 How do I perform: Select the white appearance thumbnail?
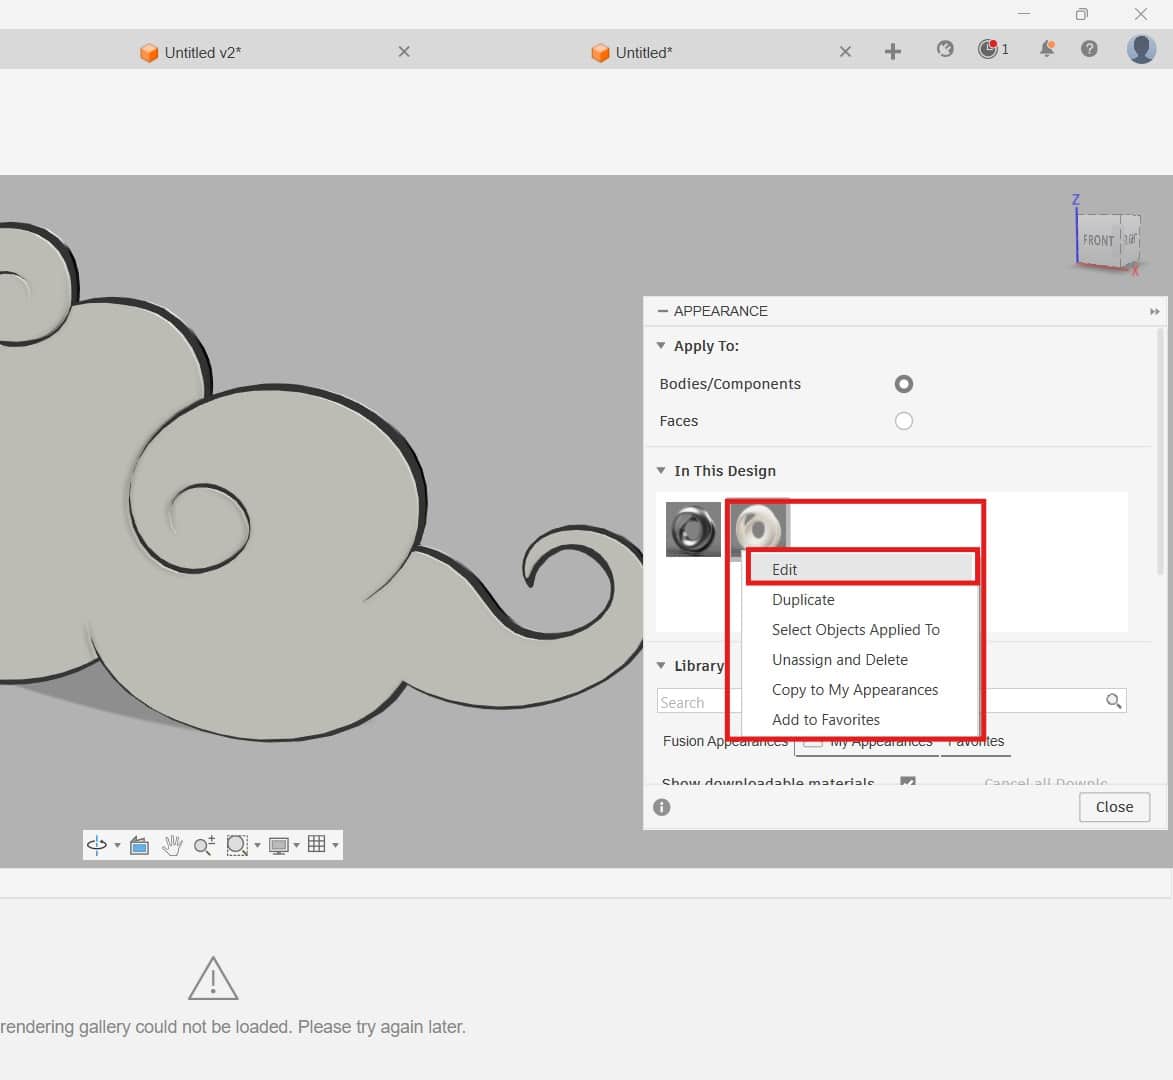759,525
